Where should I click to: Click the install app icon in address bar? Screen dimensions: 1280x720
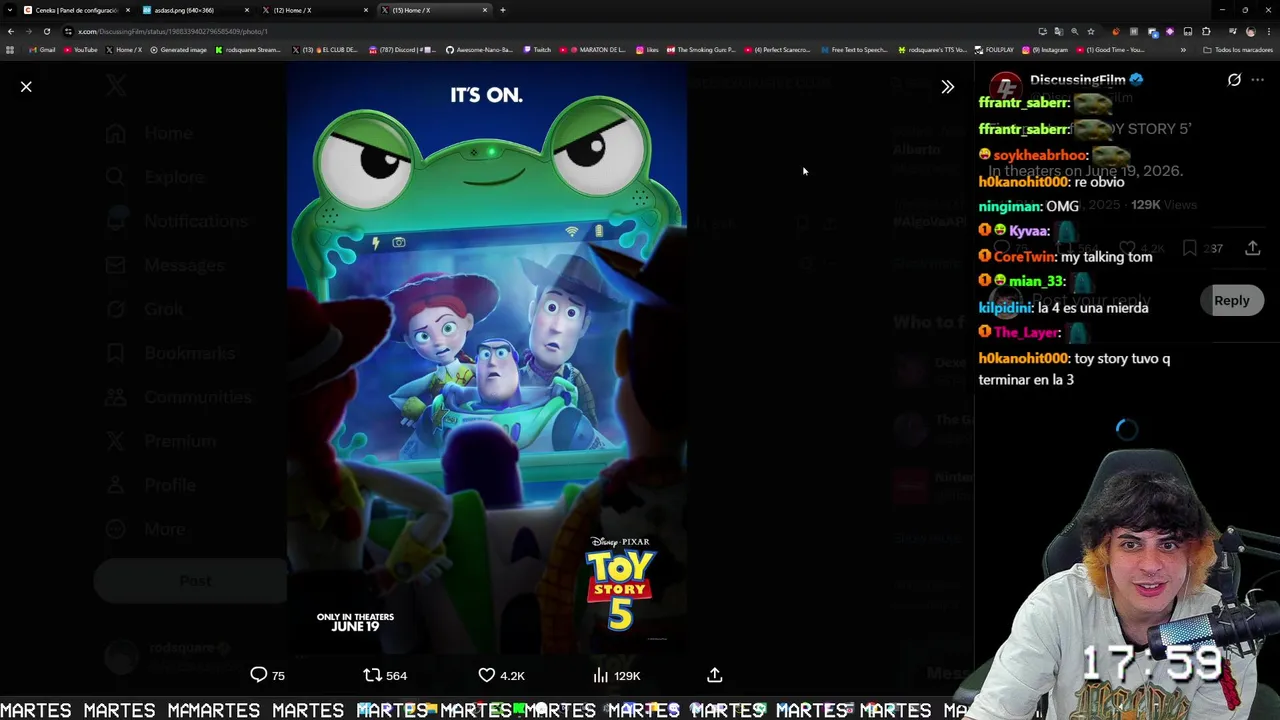[x=1042, y=31]
